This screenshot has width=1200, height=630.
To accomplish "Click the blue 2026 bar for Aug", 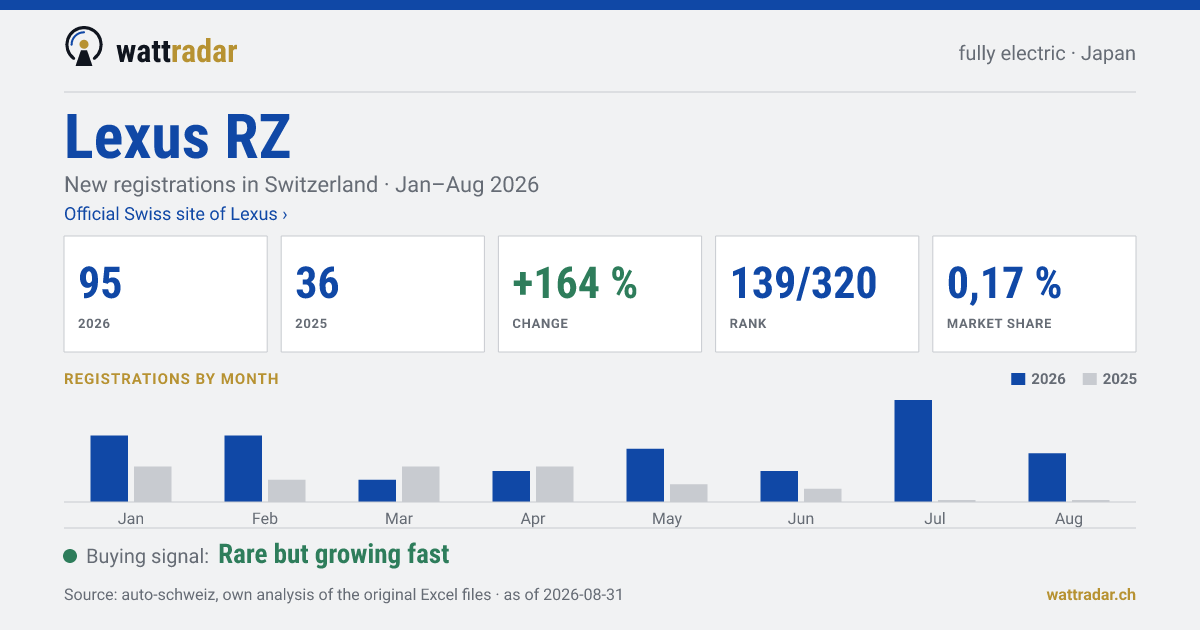I will tap(1047, 477).
